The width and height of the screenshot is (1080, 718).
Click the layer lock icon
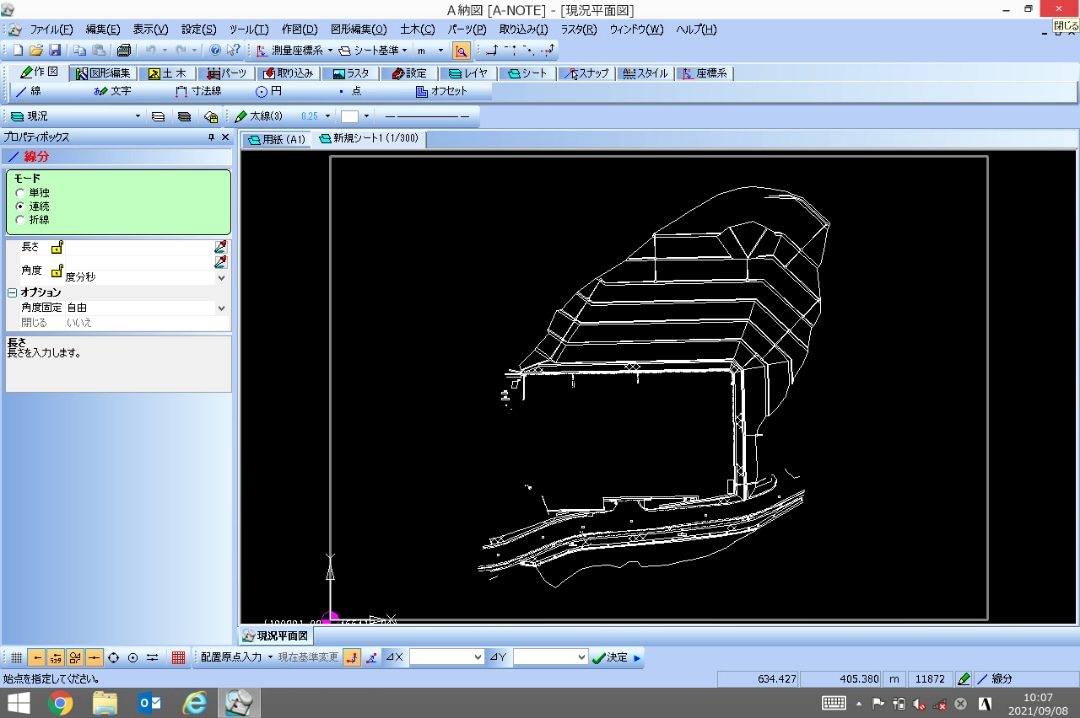(211, 116)
